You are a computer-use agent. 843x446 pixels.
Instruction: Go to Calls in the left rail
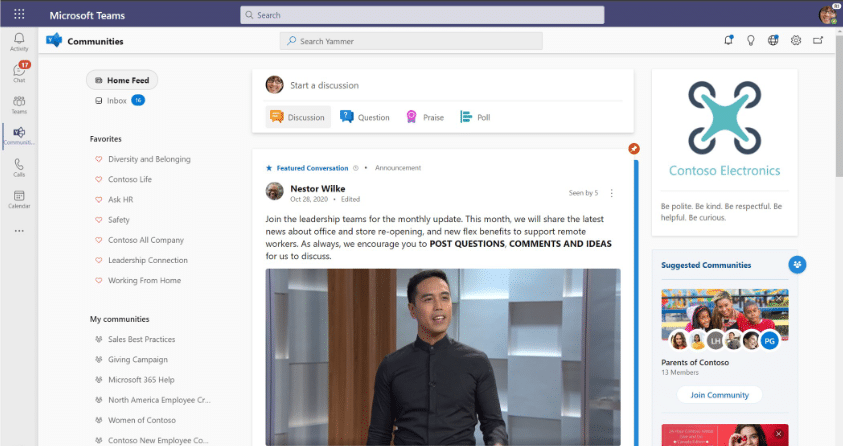(x=19, y=166)
